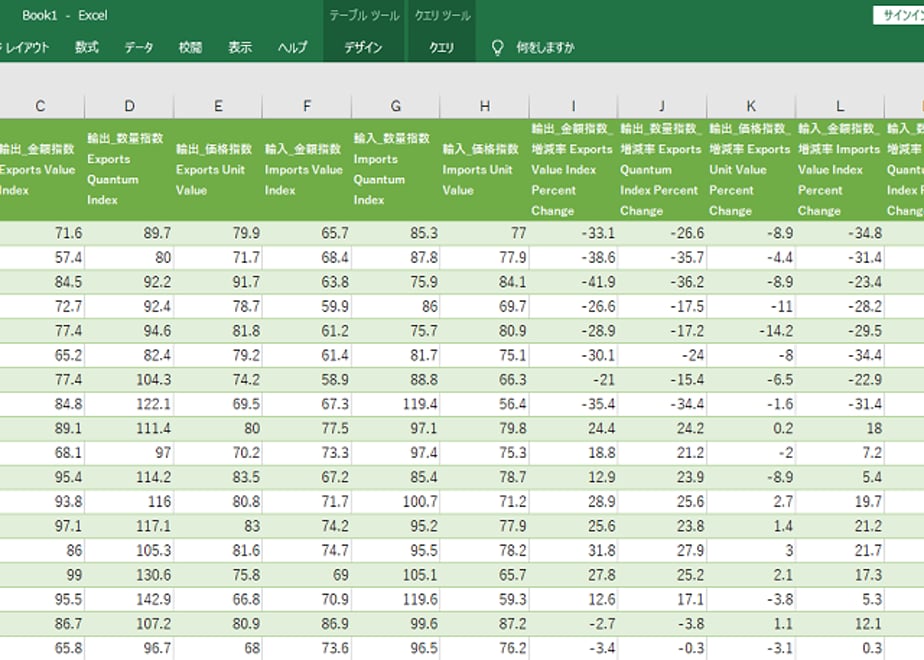Click Imports Value Index Percent Change header
924x660 pixels.
840,170
